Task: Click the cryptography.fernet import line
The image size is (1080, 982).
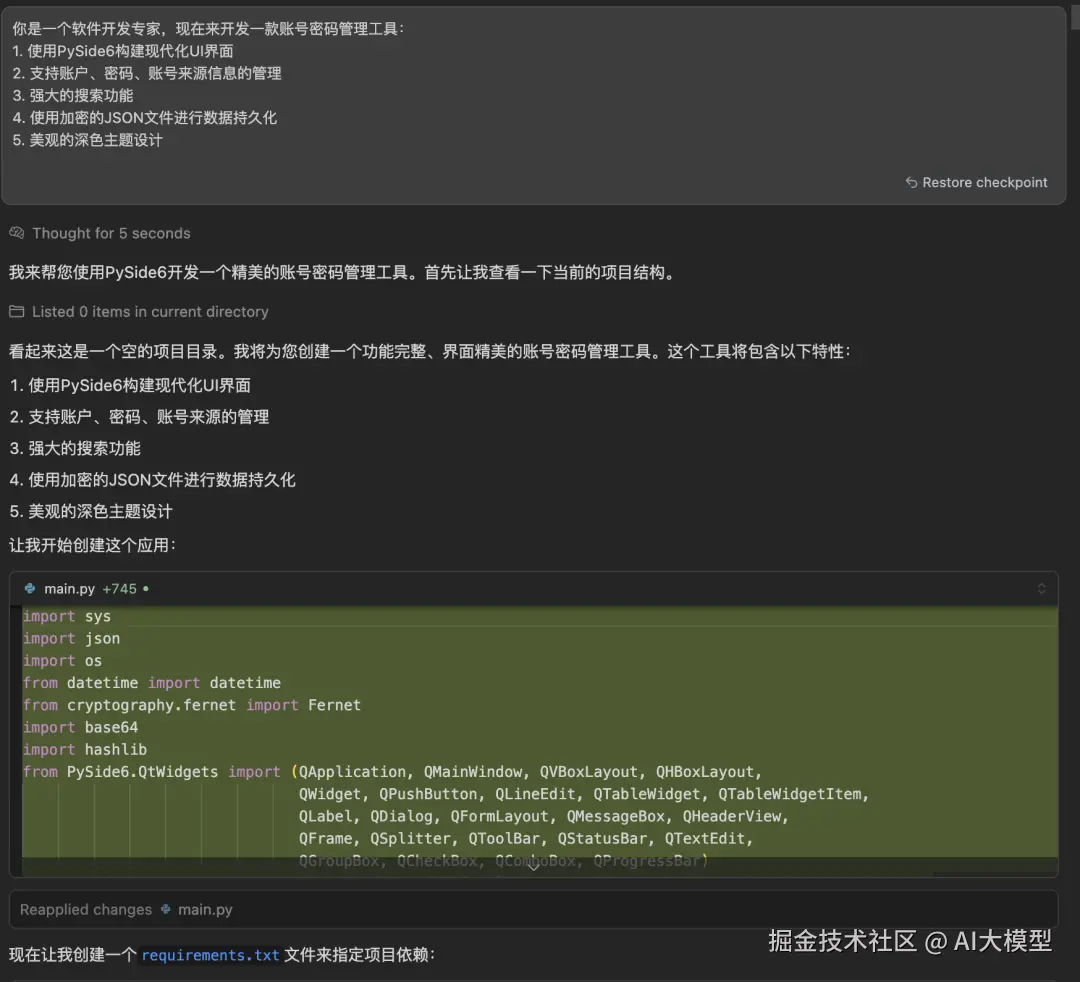Action: 191,705
